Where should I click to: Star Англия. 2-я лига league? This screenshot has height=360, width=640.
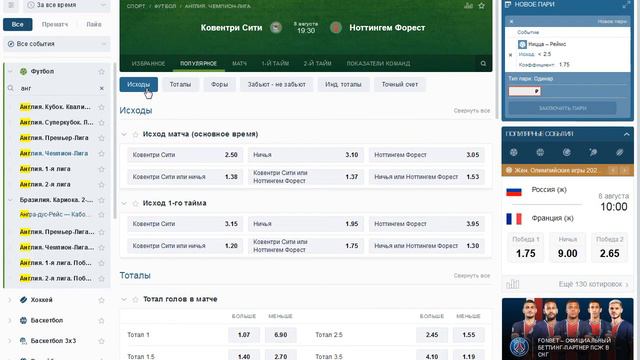(x=101, y=184)
